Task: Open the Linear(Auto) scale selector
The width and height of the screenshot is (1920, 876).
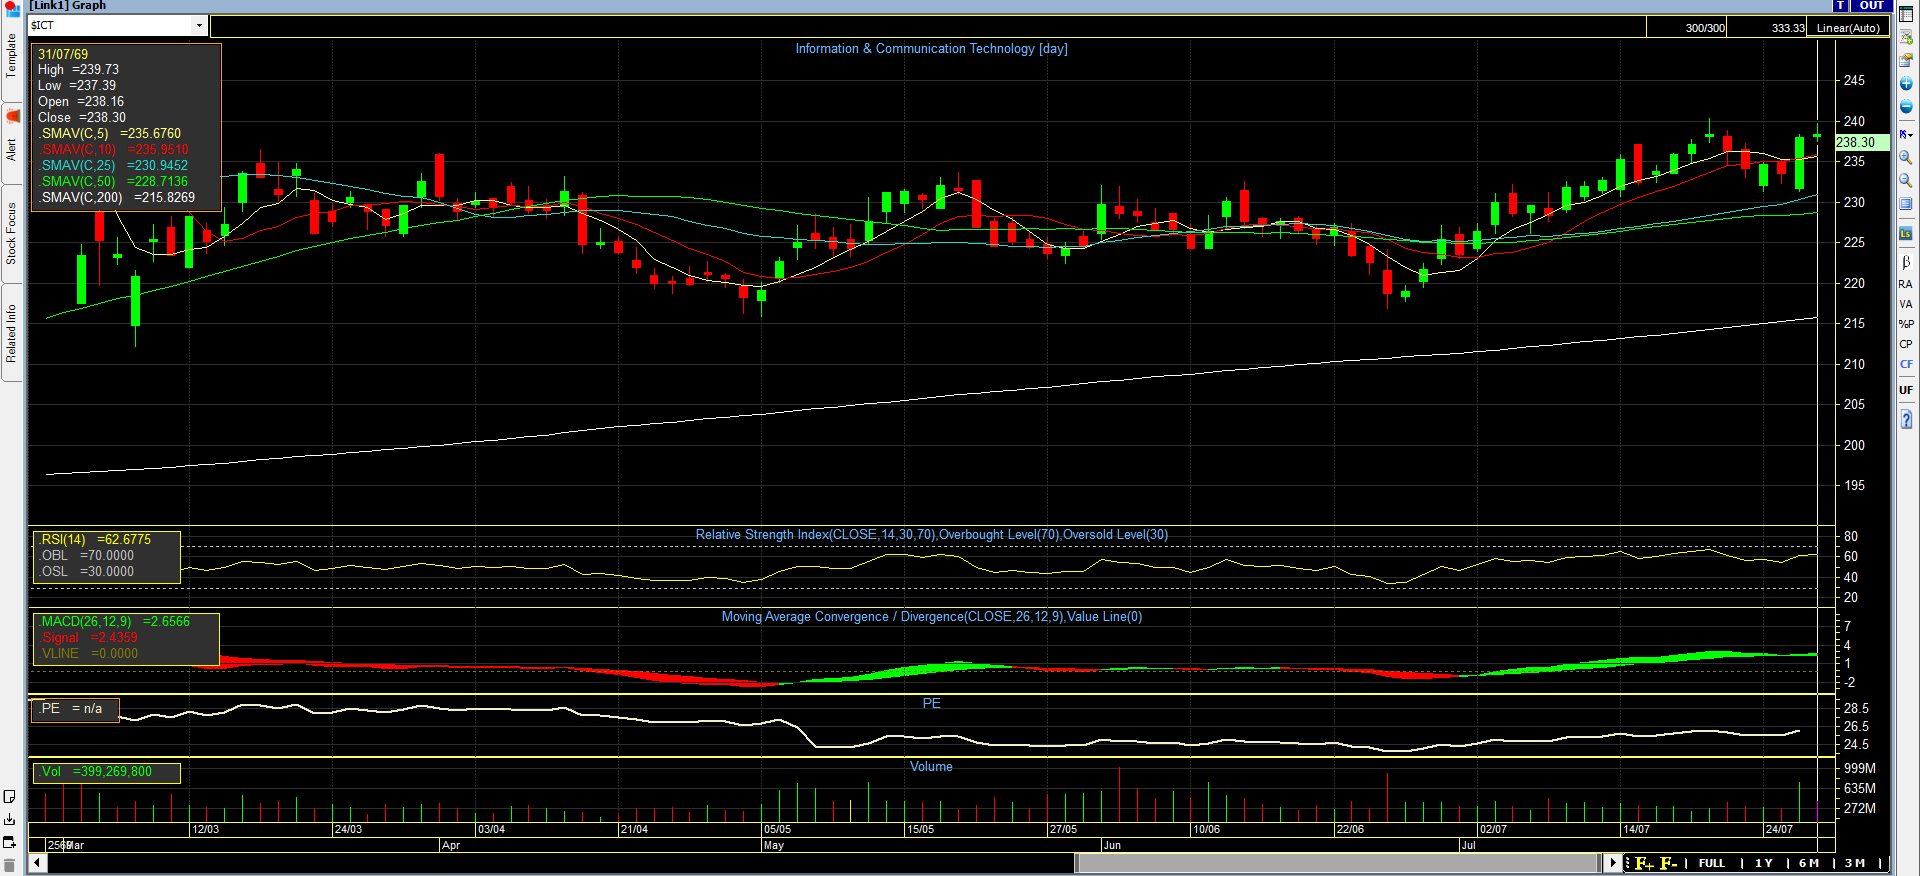Action: pos(1848,28)
